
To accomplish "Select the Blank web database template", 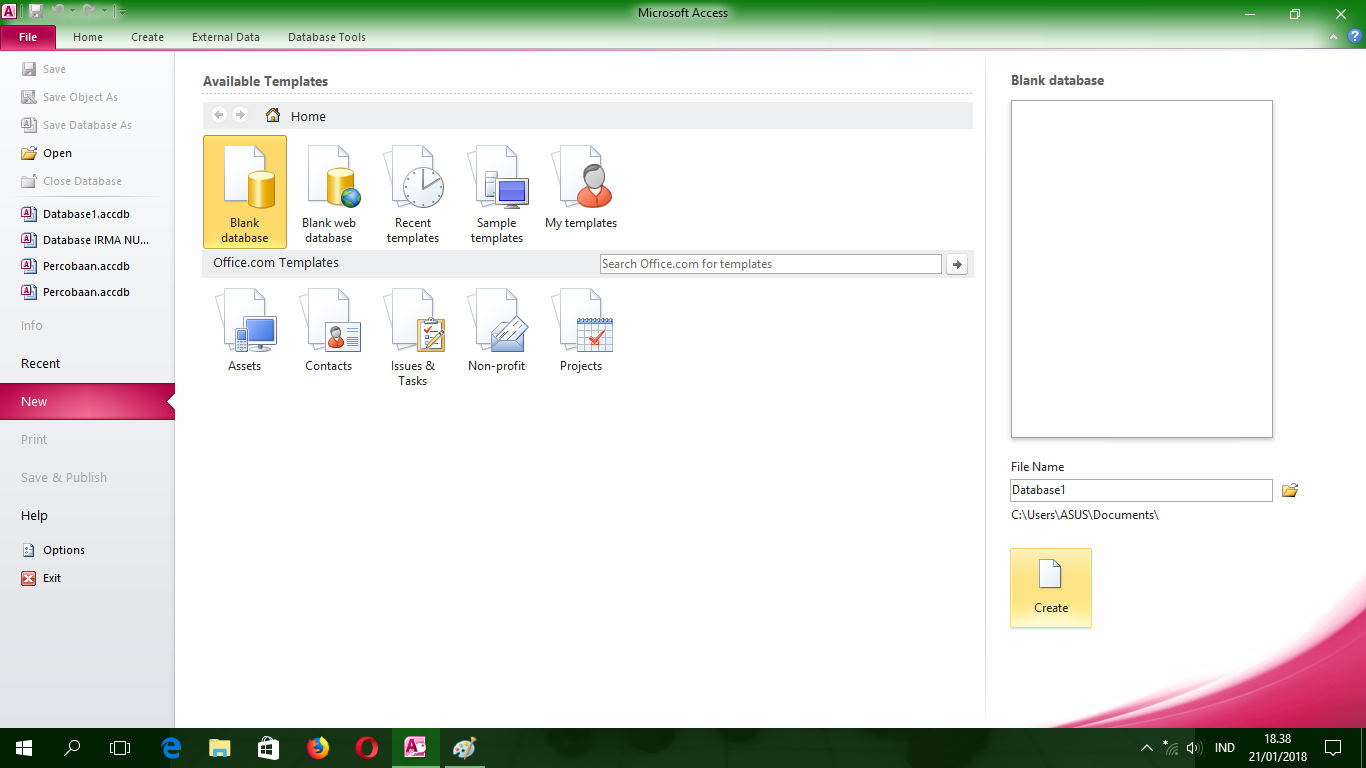I will (x=330, y=192).
